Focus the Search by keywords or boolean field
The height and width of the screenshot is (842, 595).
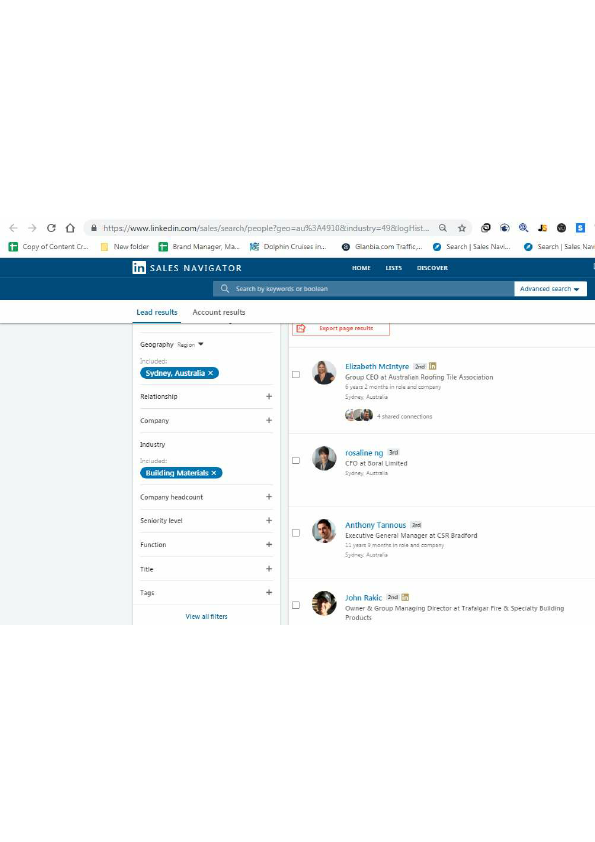[x=364, y=289]
